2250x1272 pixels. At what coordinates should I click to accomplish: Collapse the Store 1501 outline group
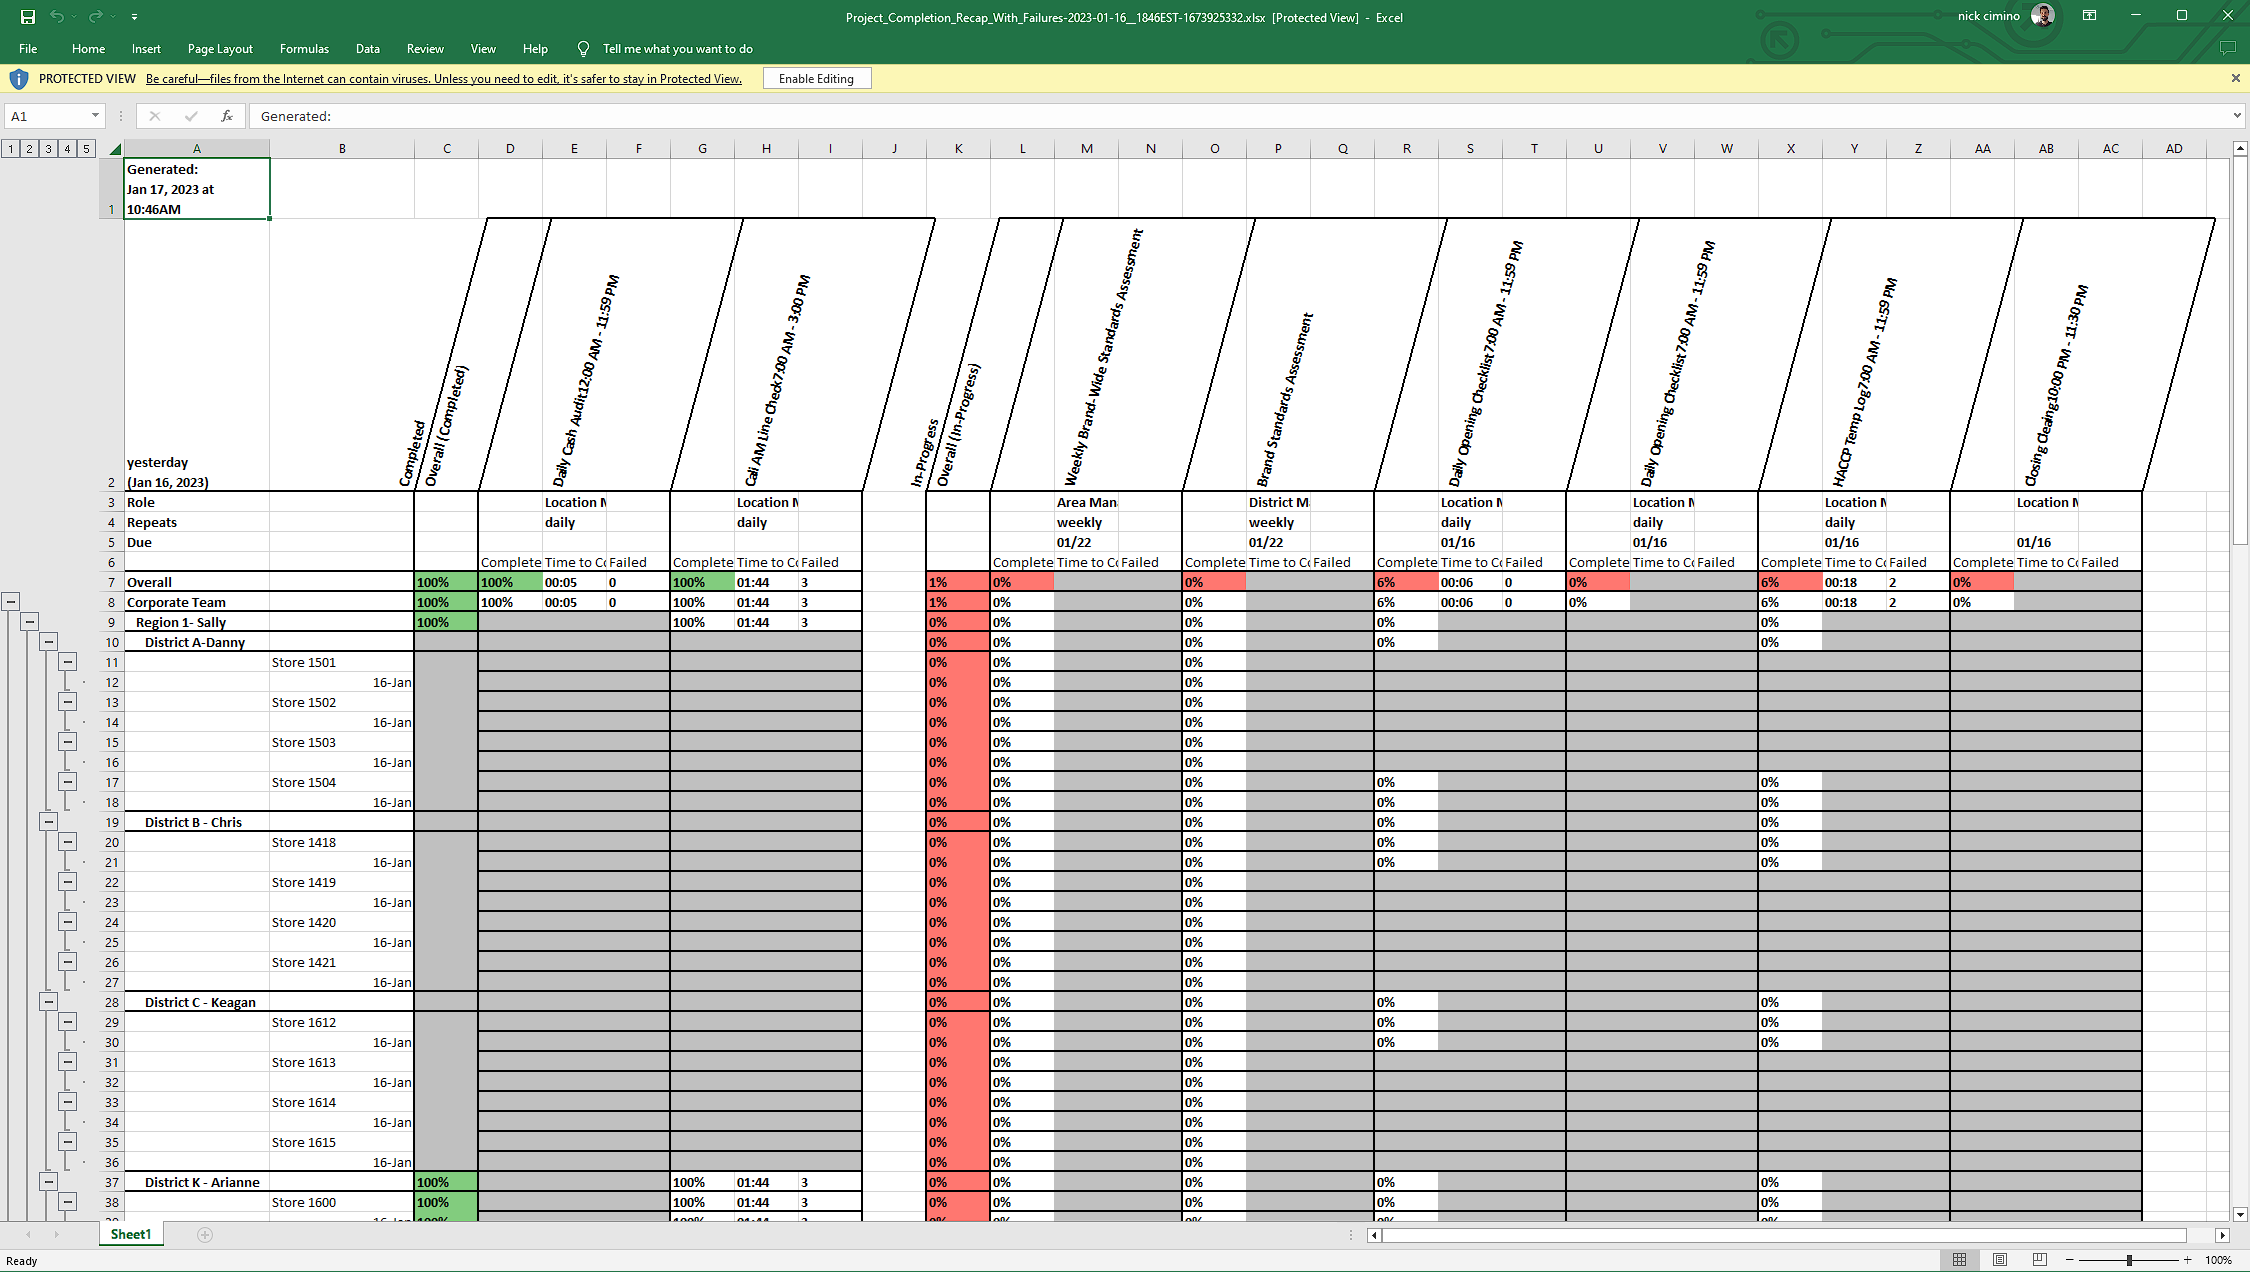pos(68,662)
